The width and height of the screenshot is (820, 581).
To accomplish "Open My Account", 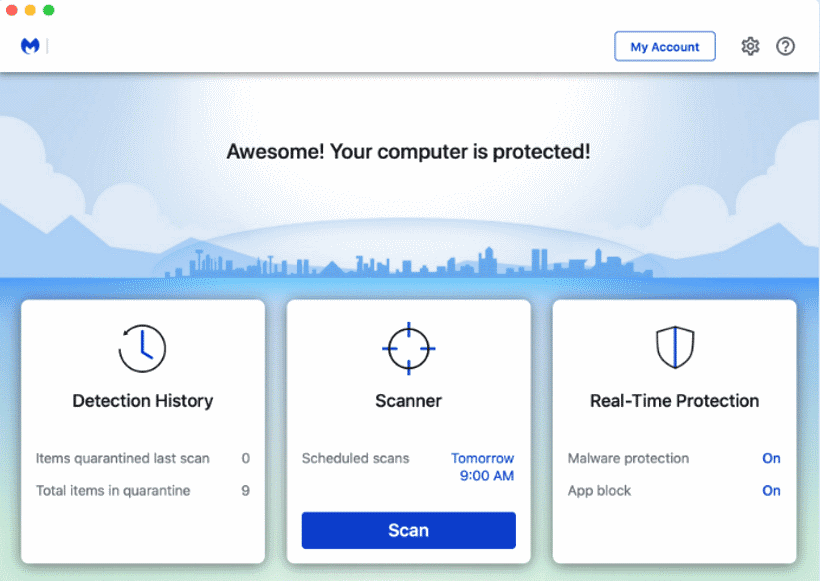I will coord(664,46).
